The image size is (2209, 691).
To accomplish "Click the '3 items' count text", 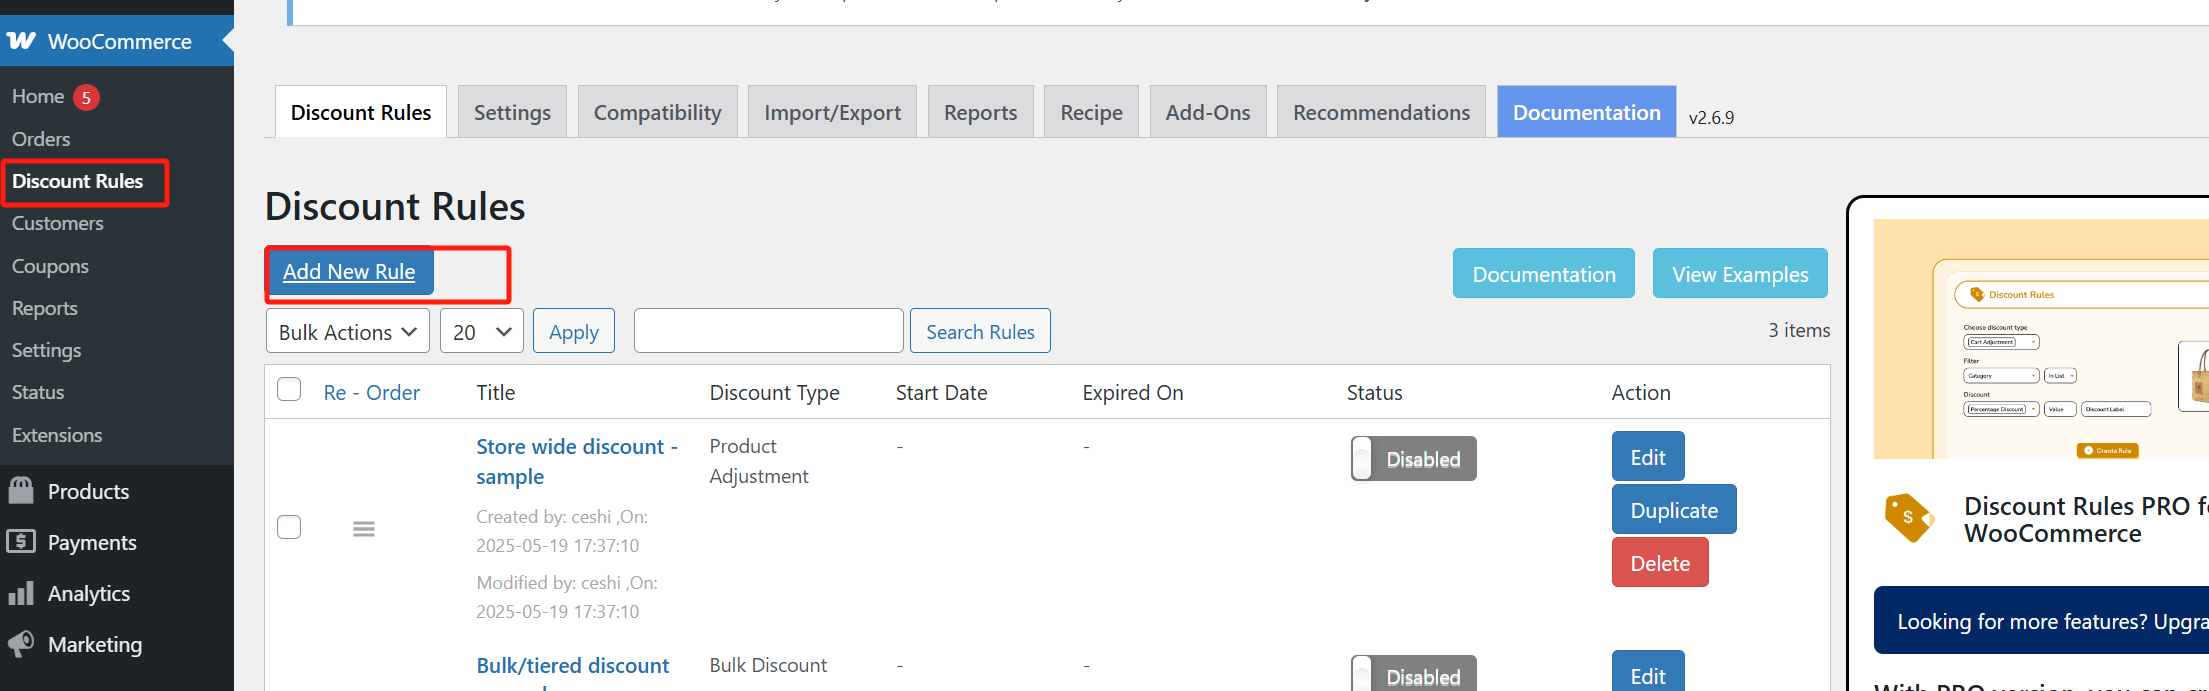I will [1799, 330].
